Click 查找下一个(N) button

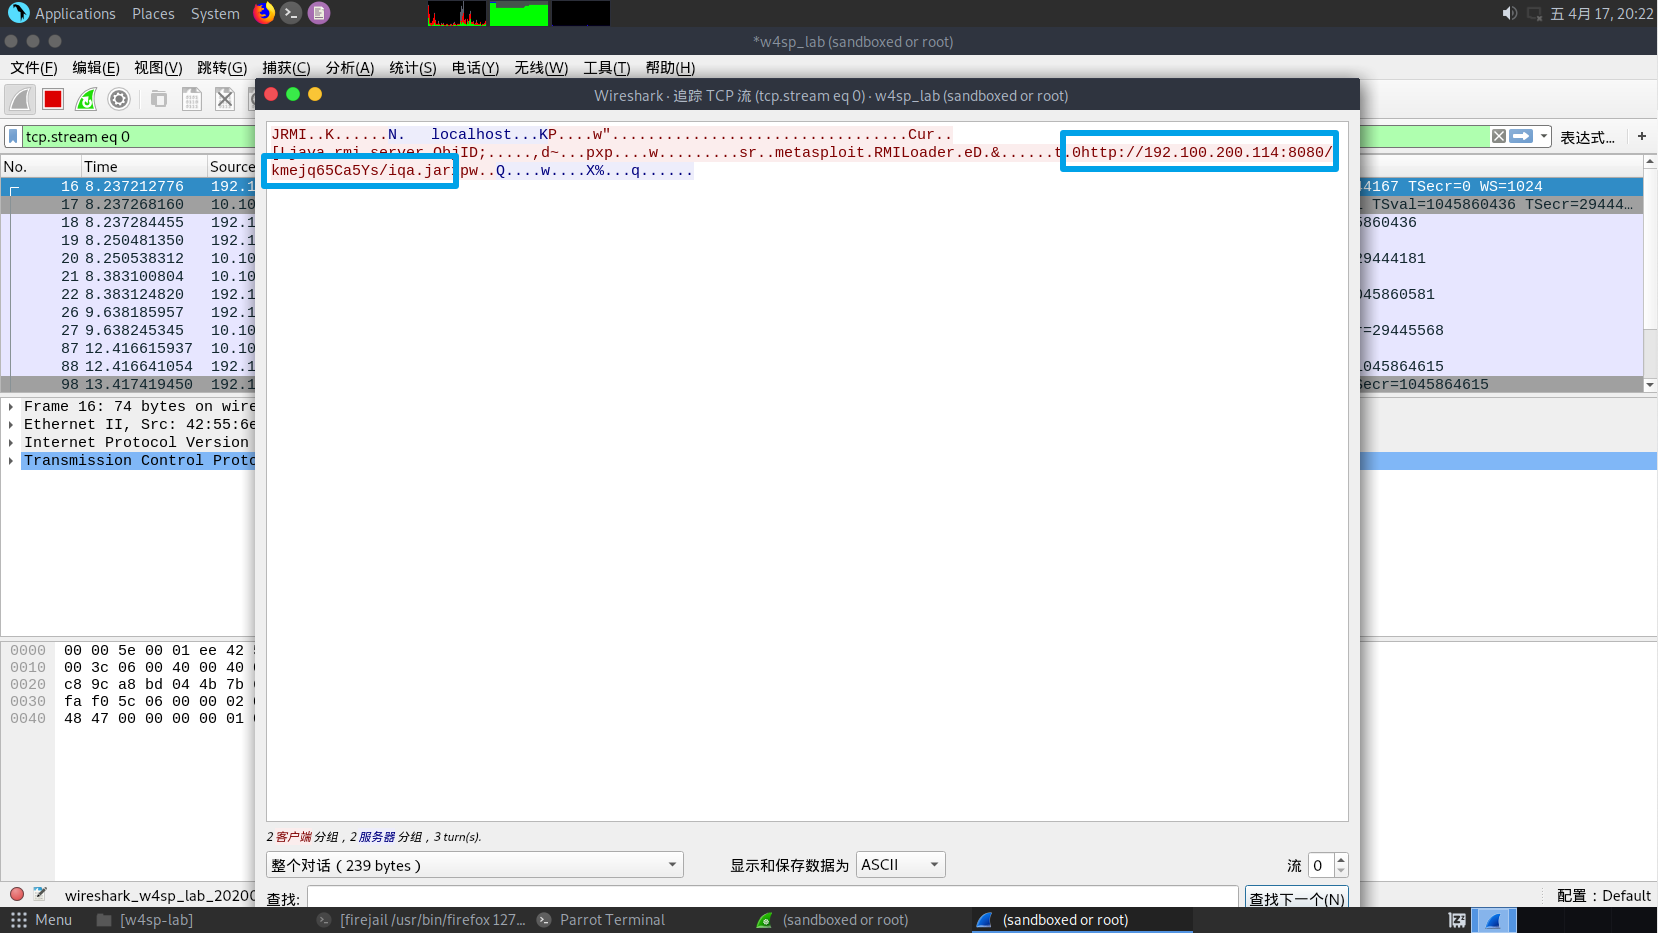[x=1296, y=898]
